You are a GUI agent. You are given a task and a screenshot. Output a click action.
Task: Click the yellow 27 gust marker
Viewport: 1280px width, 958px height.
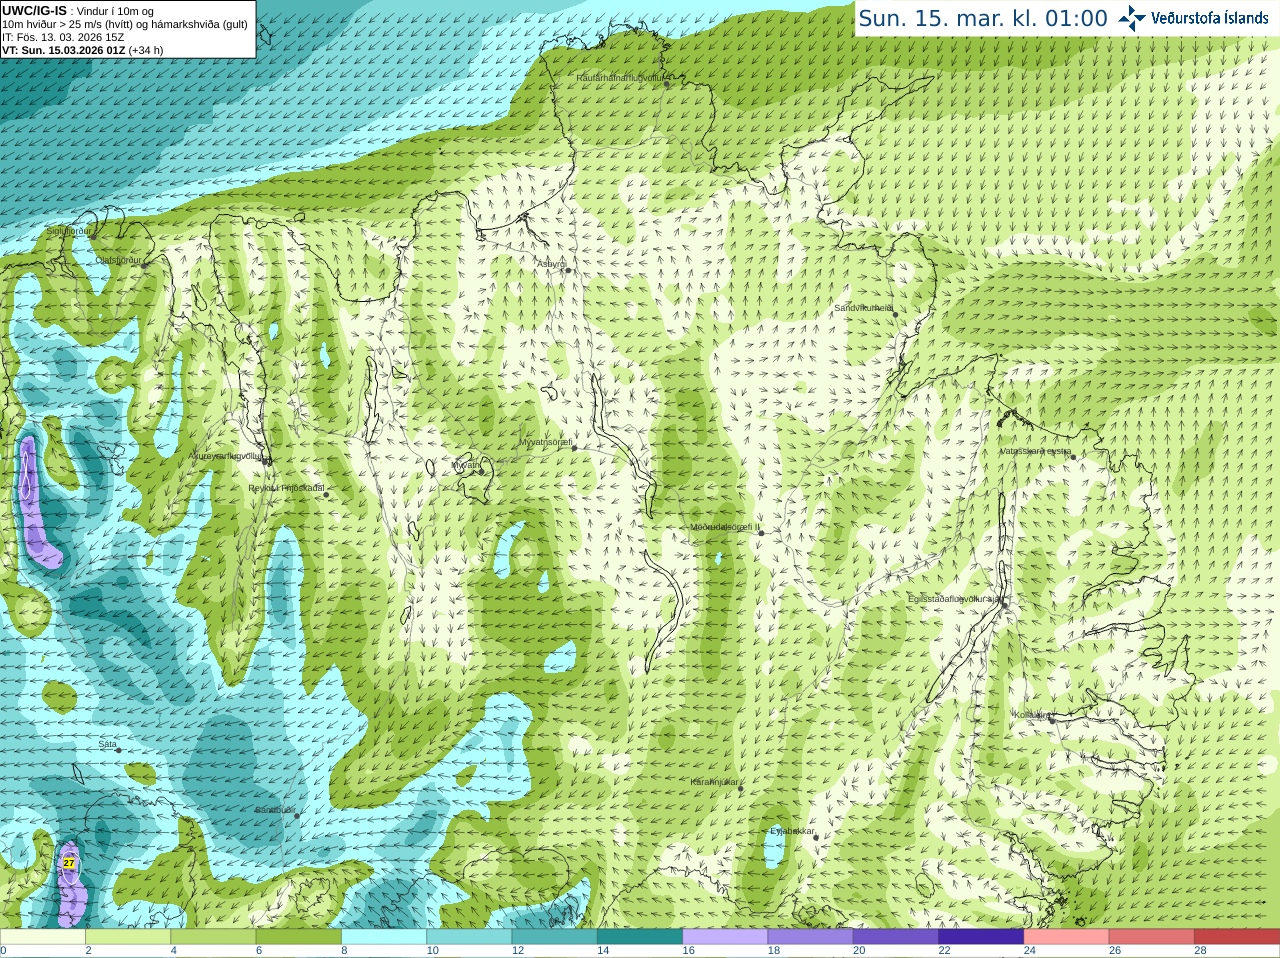pyautogui.click(x=69, y=862)
